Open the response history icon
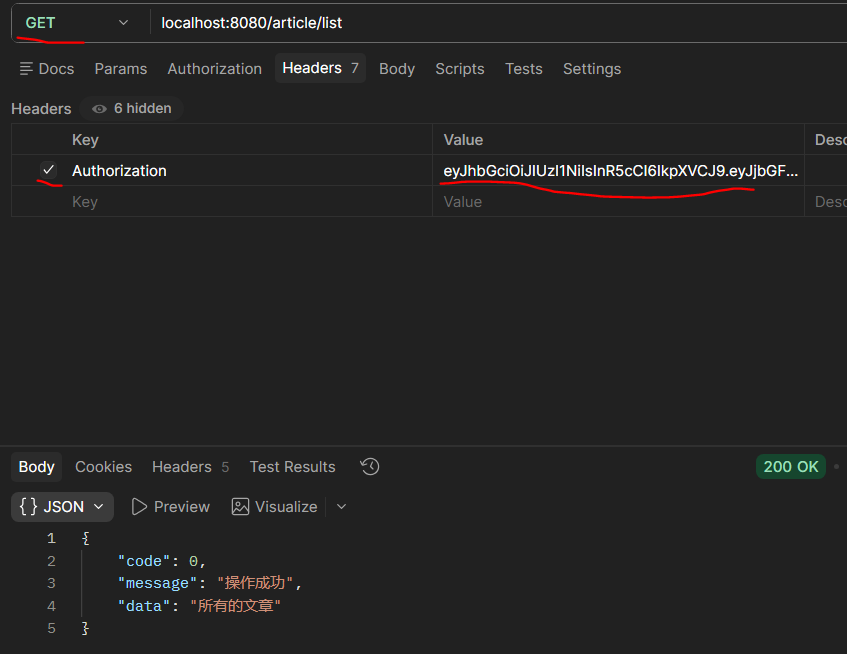This screenshot has width=847, height=654. (370, 467)
